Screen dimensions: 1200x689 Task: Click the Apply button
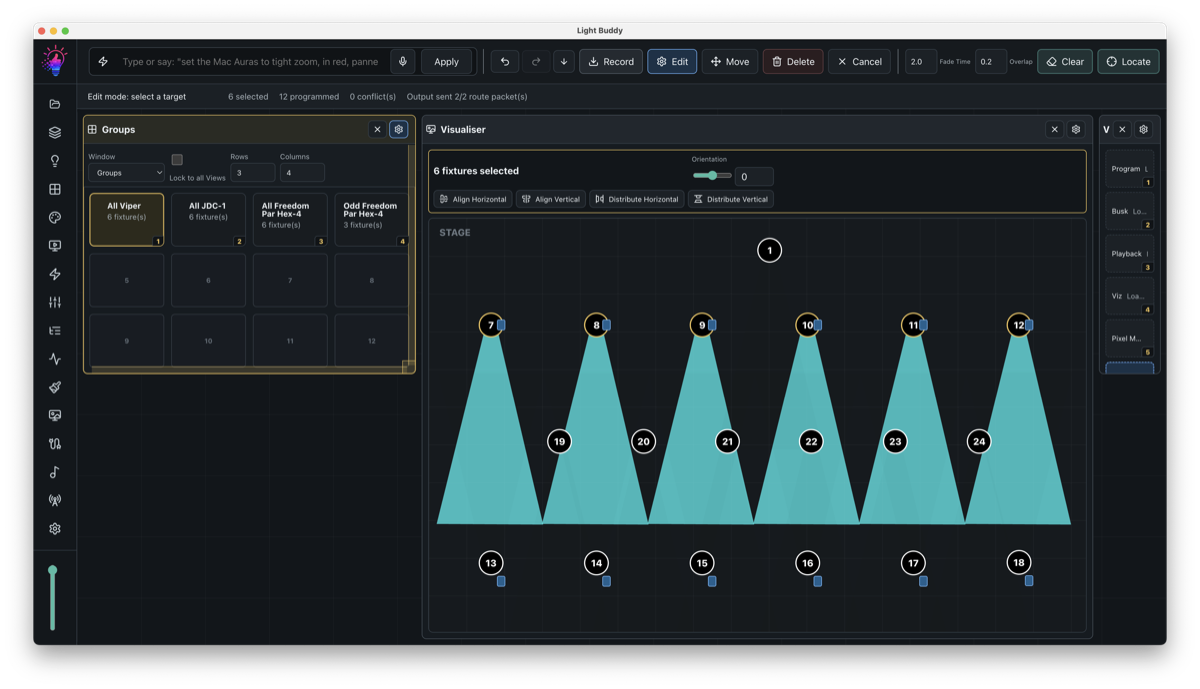(446, 61)
